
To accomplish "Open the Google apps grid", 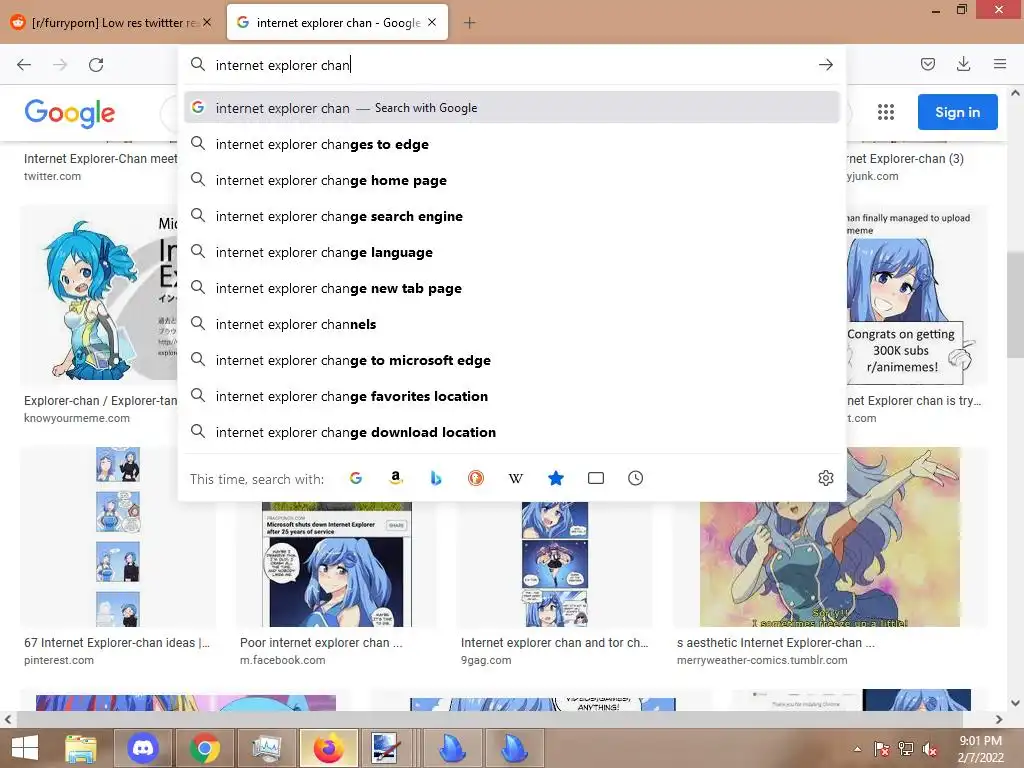I will [x=886, y=112].
